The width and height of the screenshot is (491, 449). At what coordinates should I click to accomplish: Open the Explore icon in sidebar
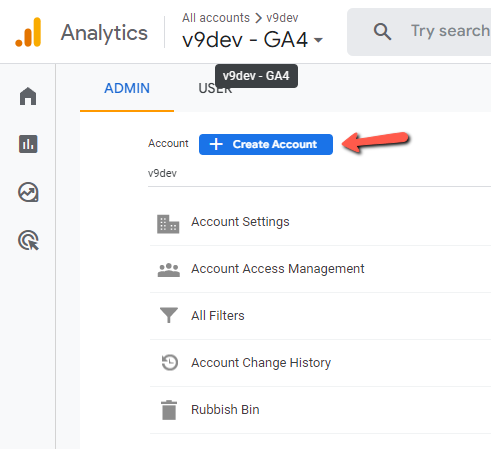(x=28, y=192)
